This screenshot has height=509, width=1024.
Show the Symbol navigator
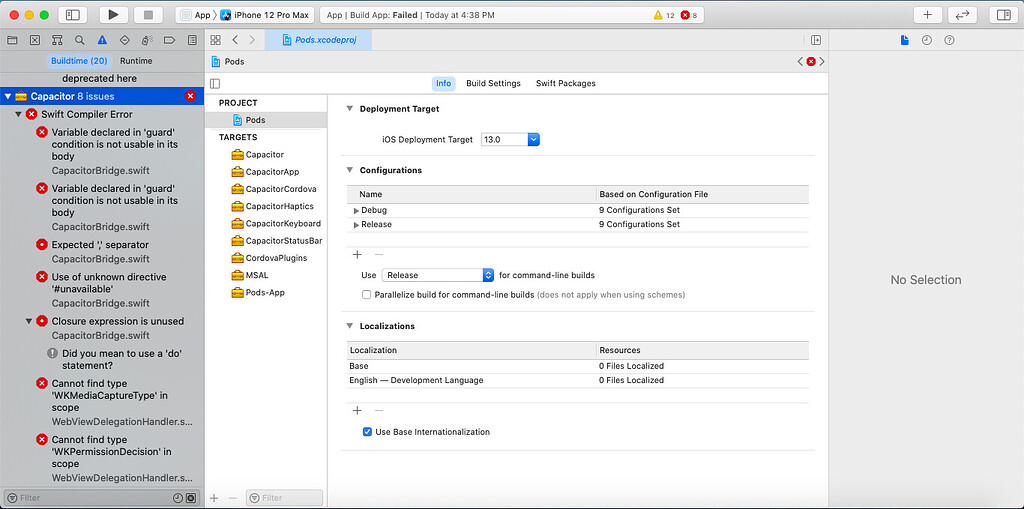click(57, 40)
